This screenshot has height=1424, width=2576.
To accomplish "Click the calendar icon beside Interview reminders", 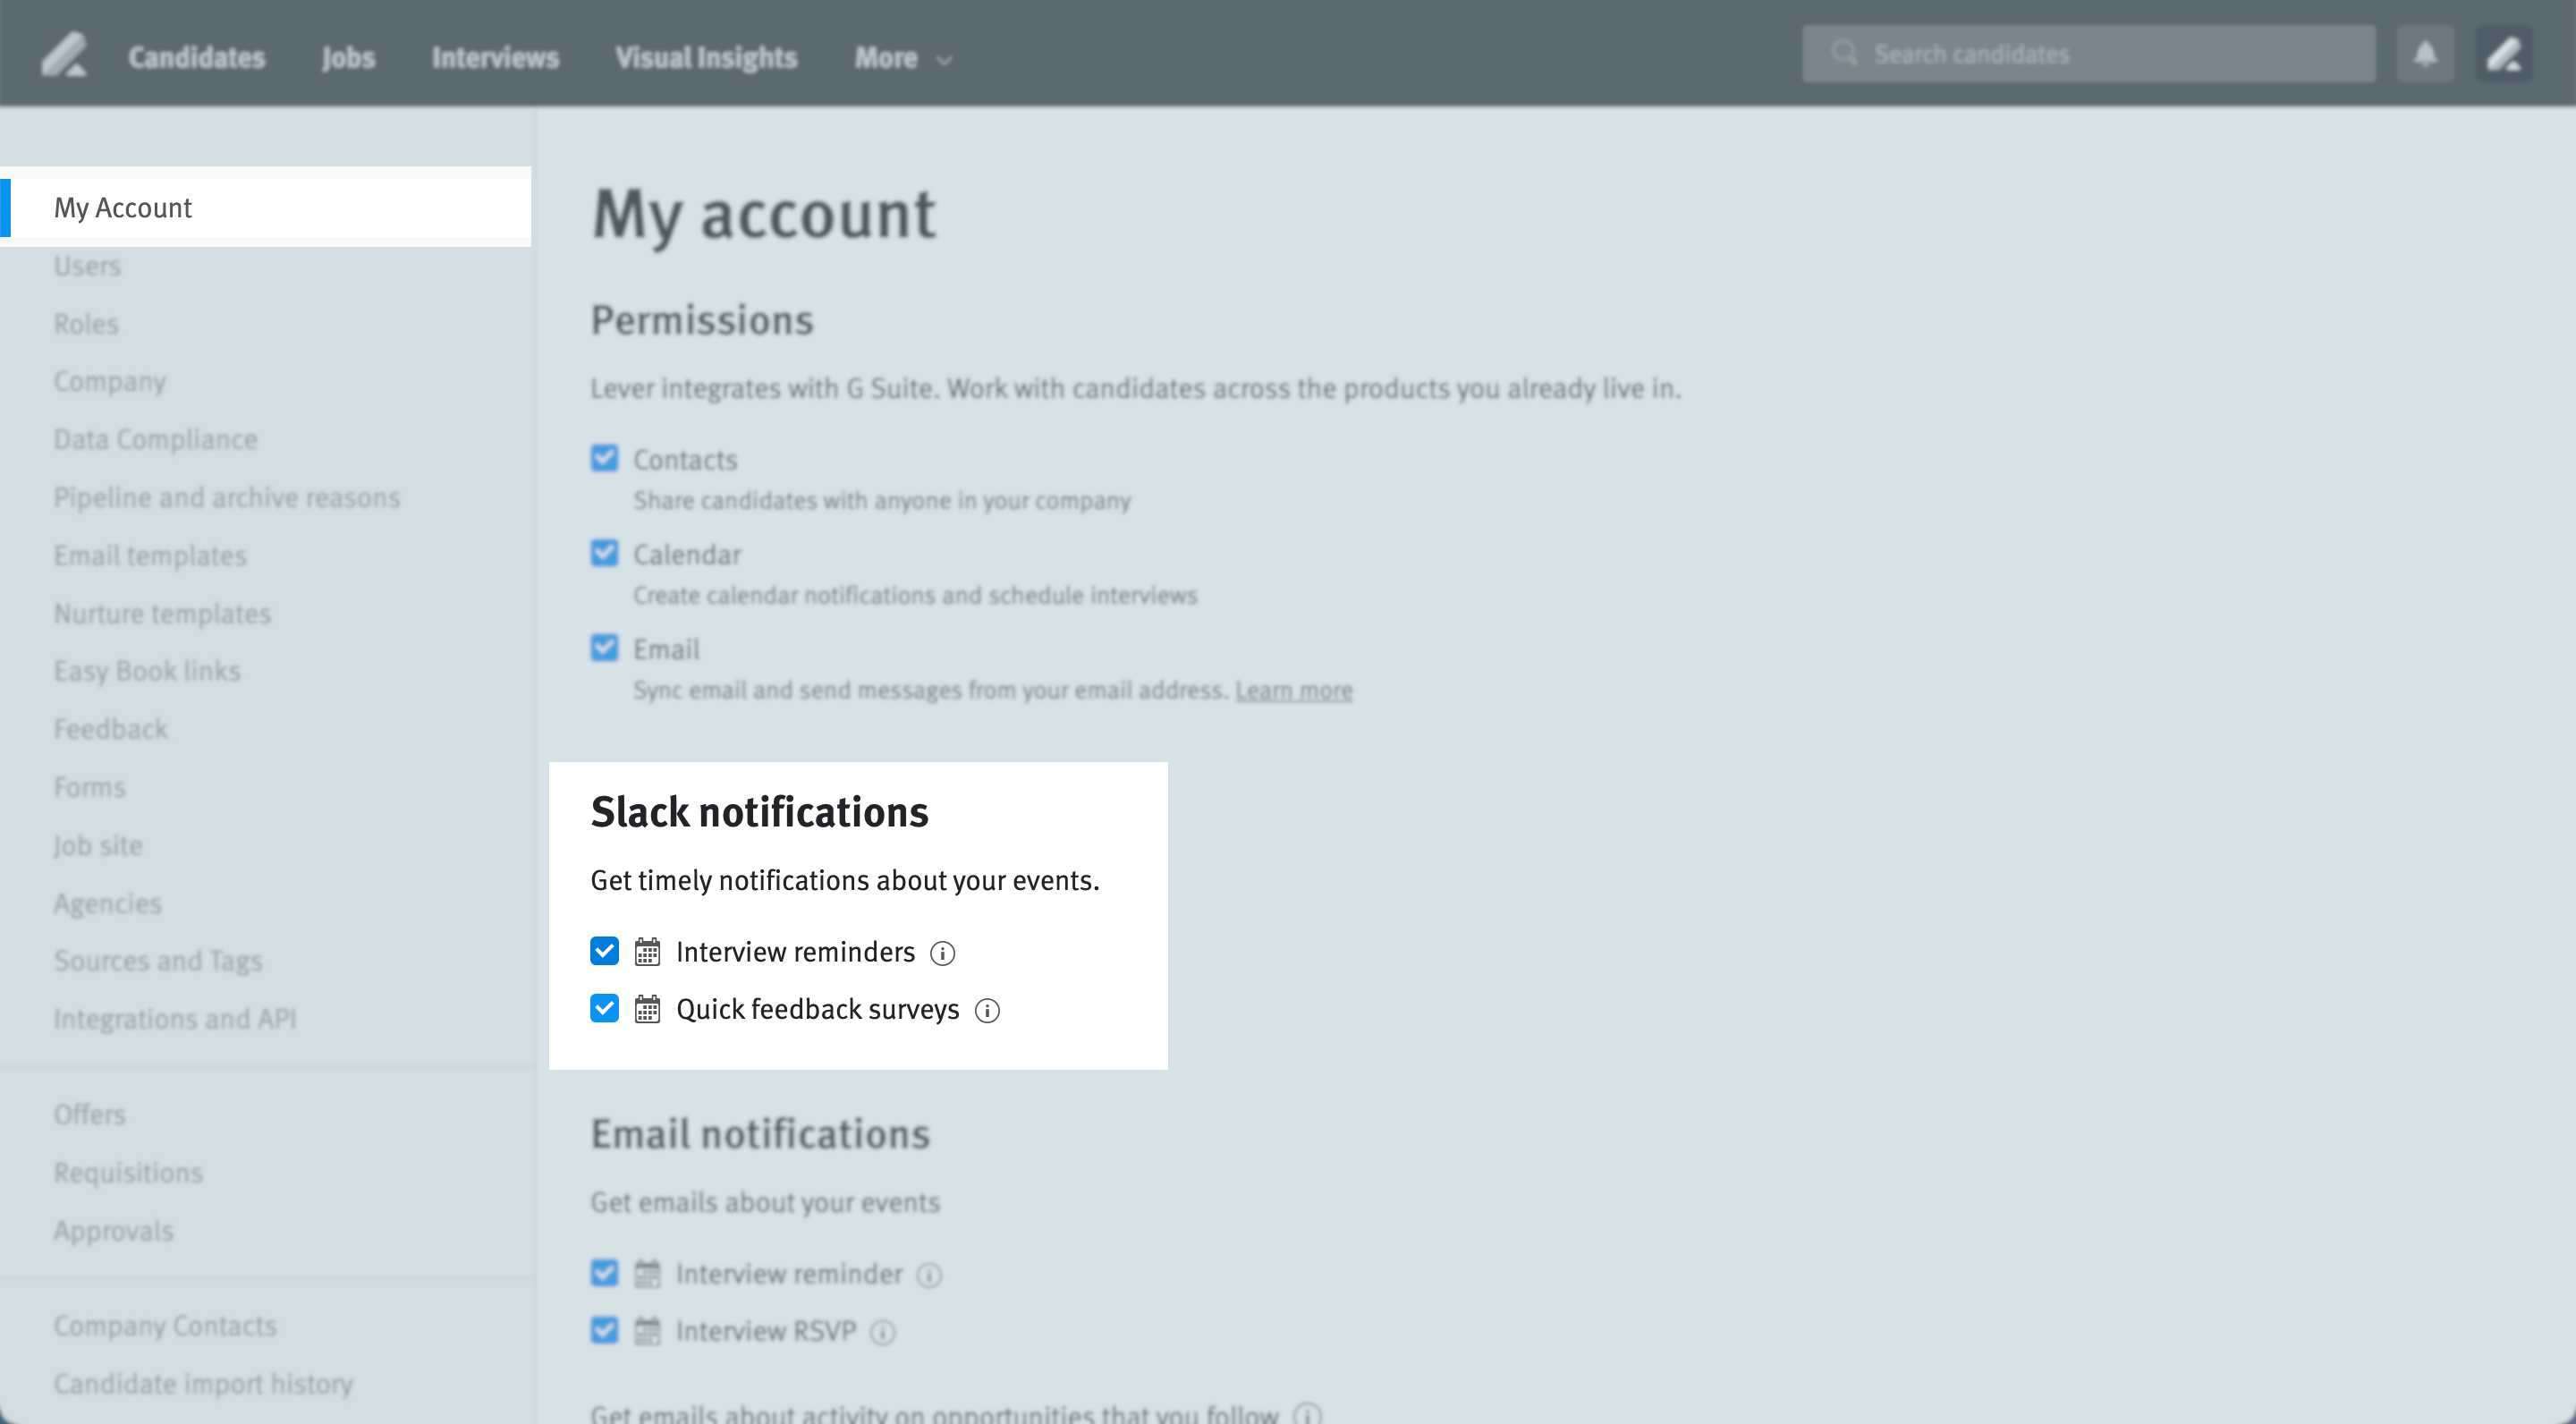I will pos(649,951).
